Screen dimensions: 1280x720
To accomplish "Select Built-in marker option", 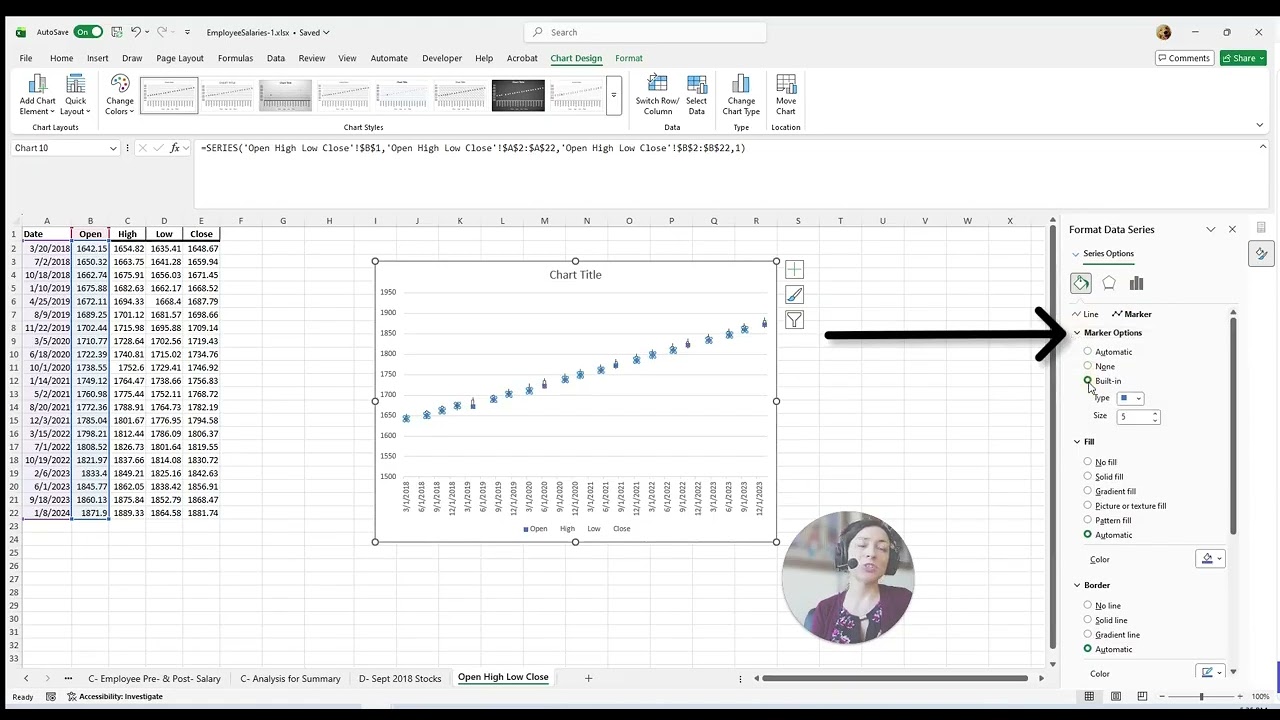I will click(x=1088, y=381).
